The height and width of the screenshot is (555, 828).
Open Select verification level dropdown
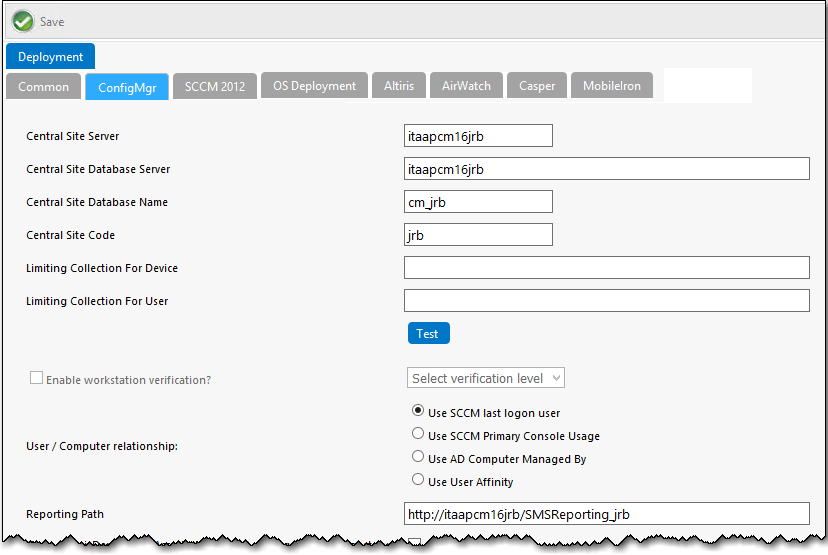click(x=485, y=378)
